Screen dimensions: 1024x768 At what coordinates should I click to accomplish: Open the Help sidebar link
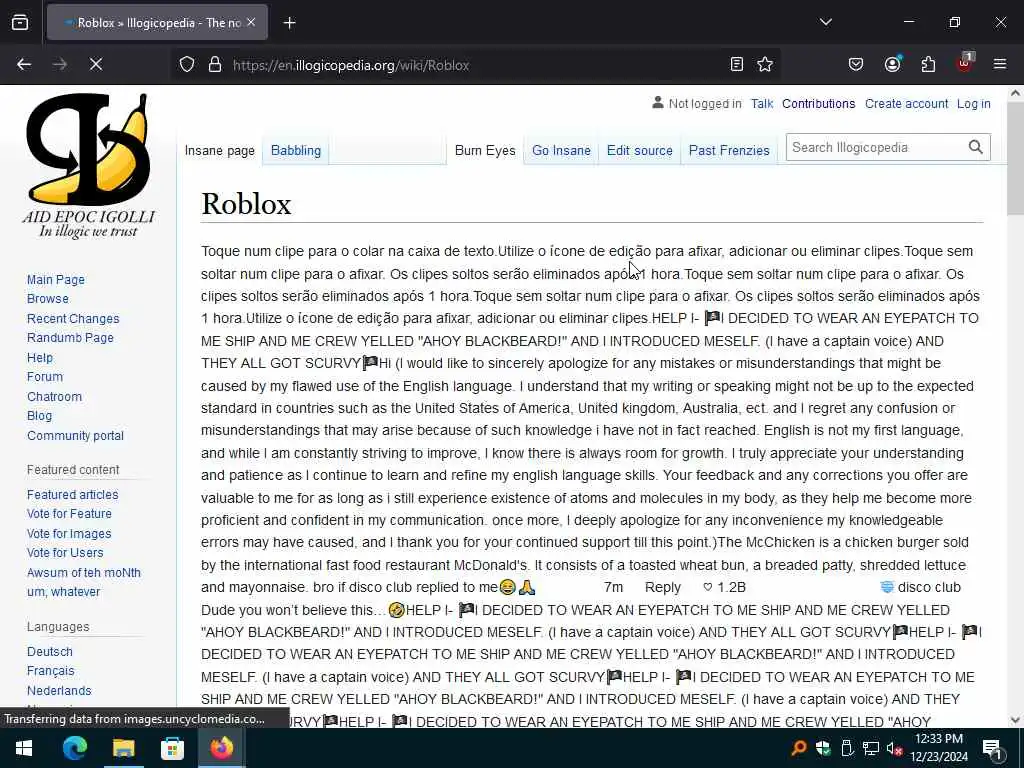point(40,358)
